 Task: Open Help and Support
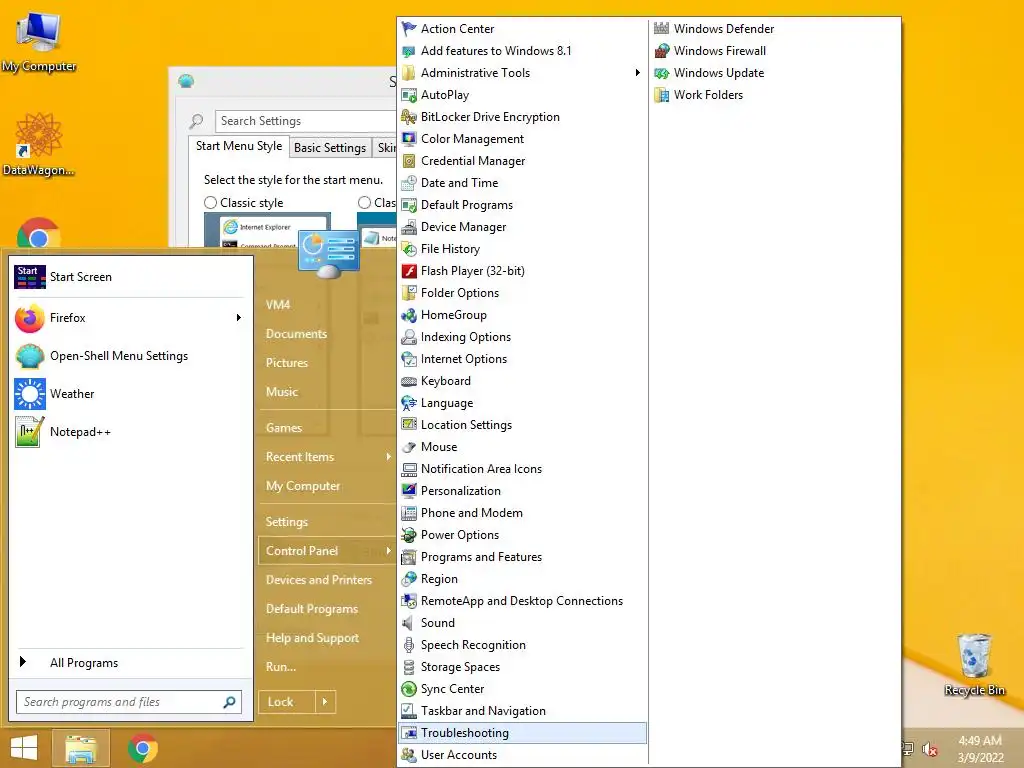(x=312, y=638)
